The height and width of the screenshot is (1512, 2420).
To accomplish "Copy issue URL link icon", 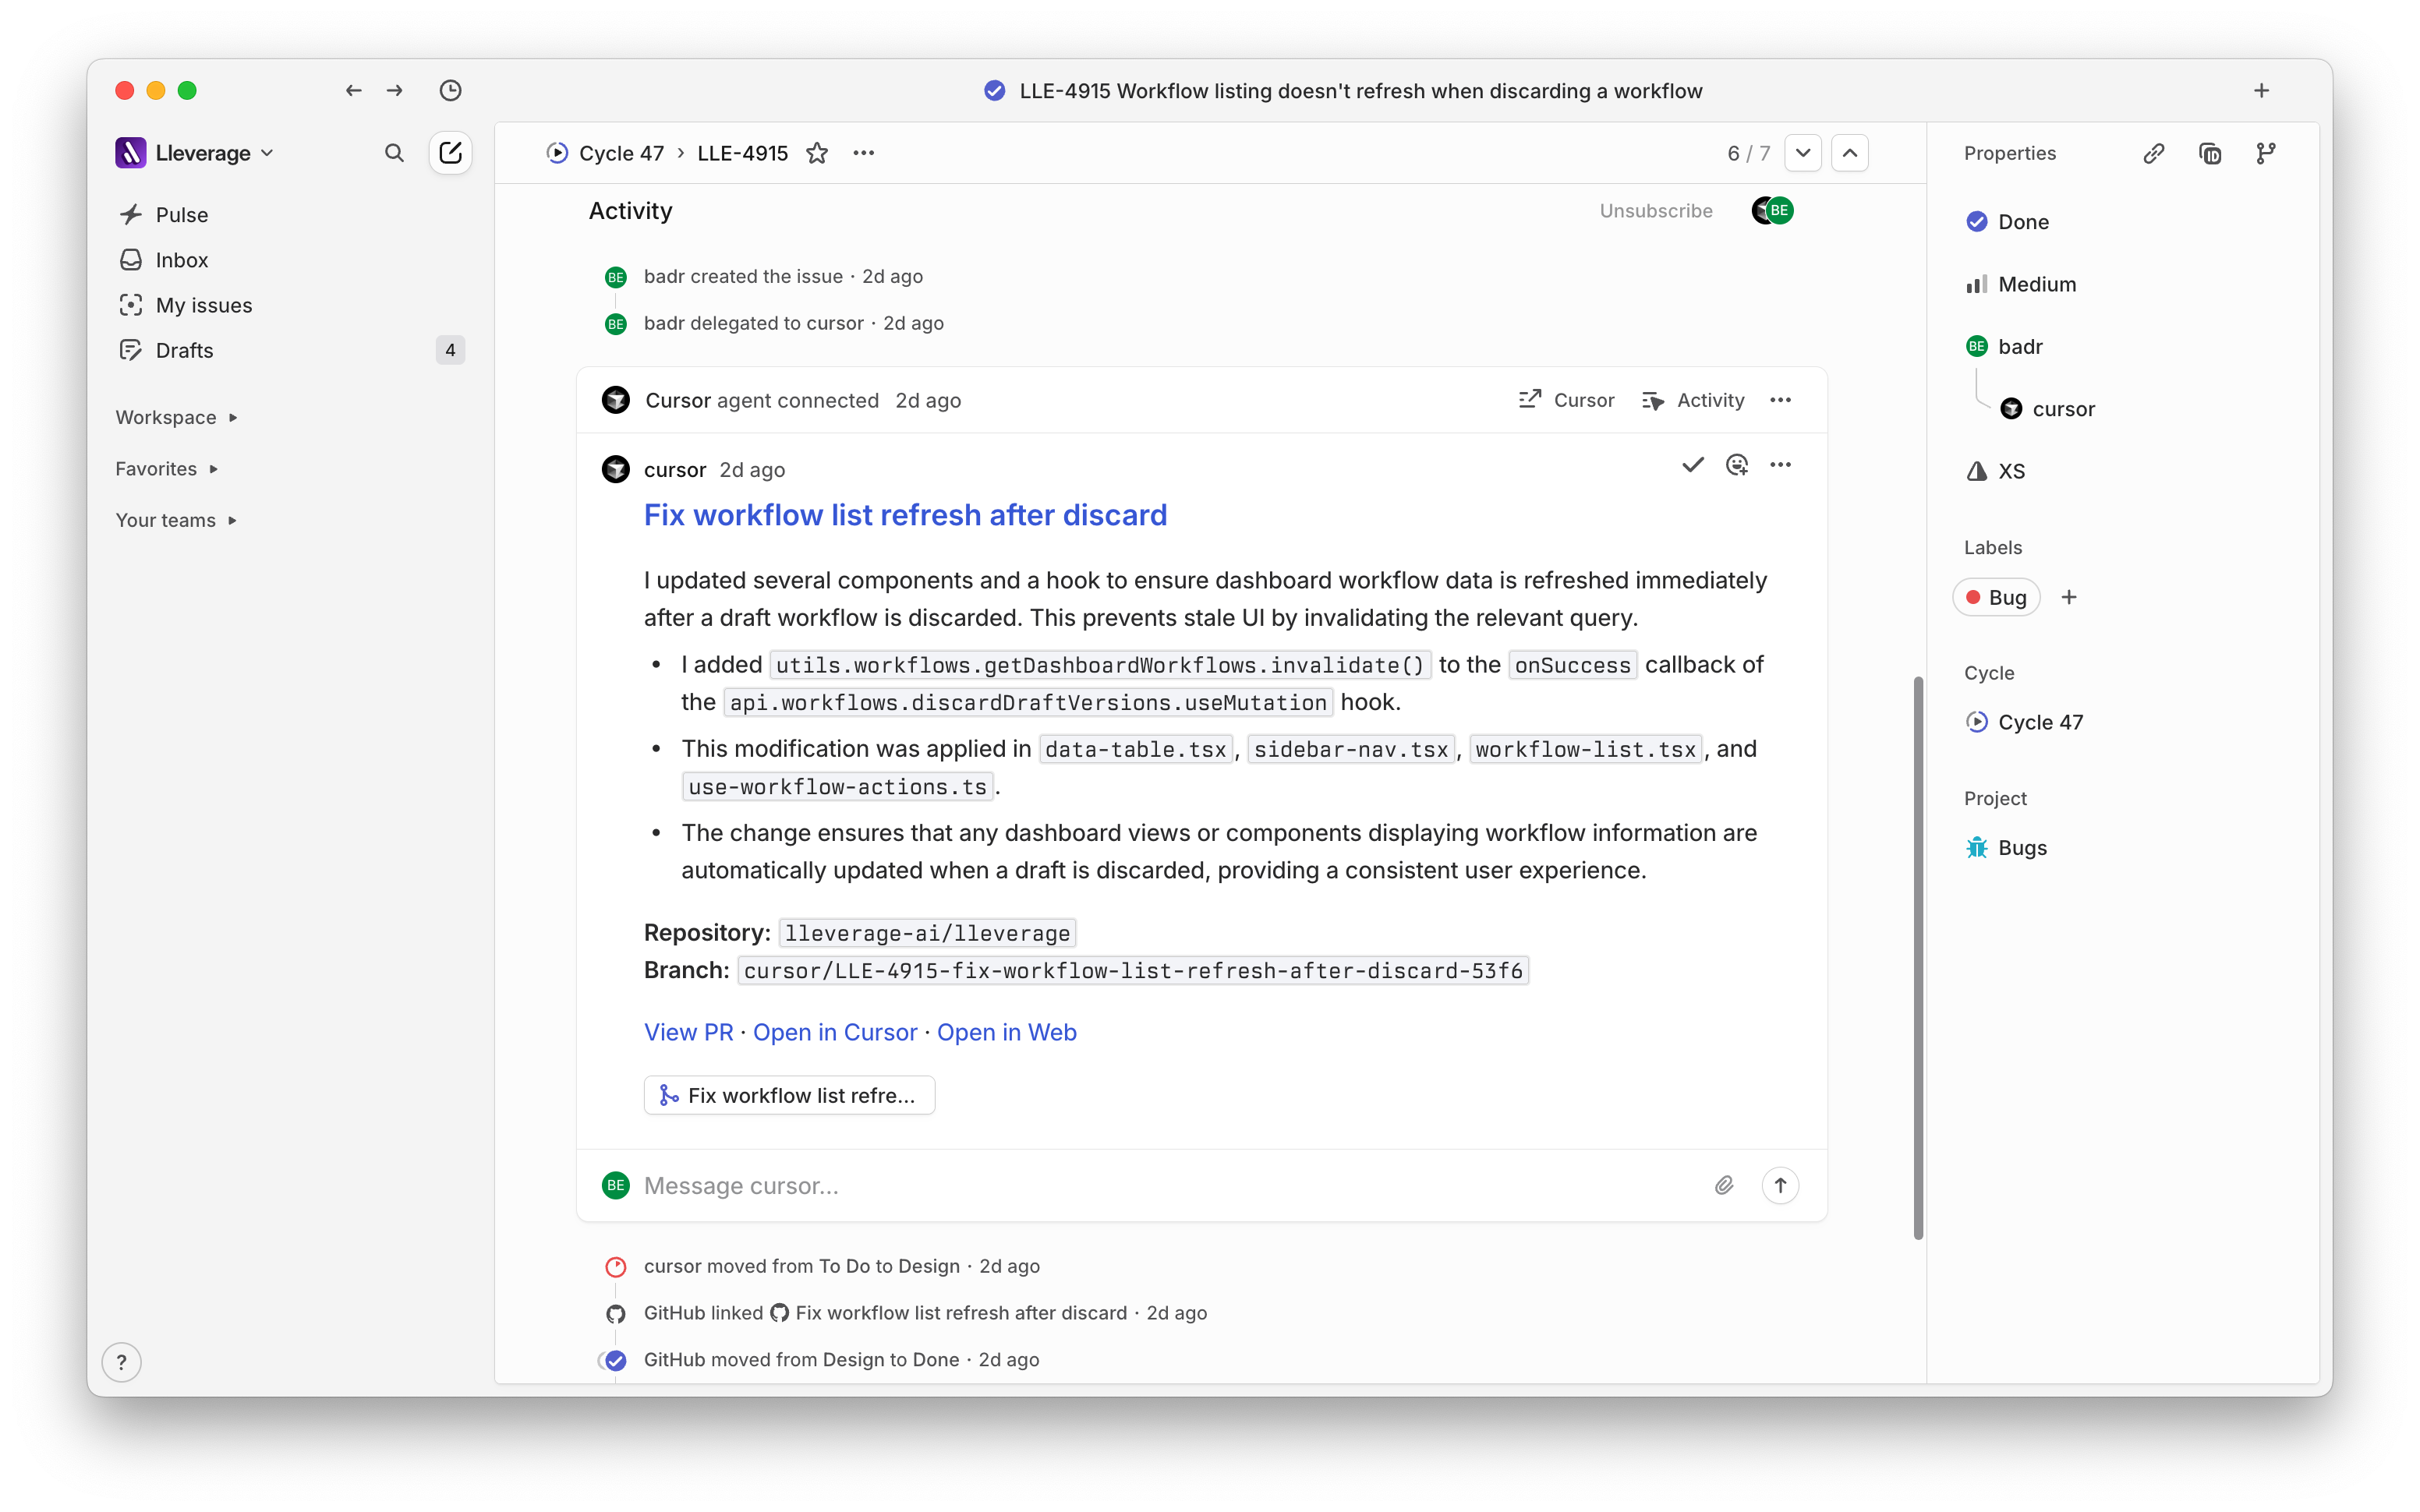I will tap(2154, 153).
